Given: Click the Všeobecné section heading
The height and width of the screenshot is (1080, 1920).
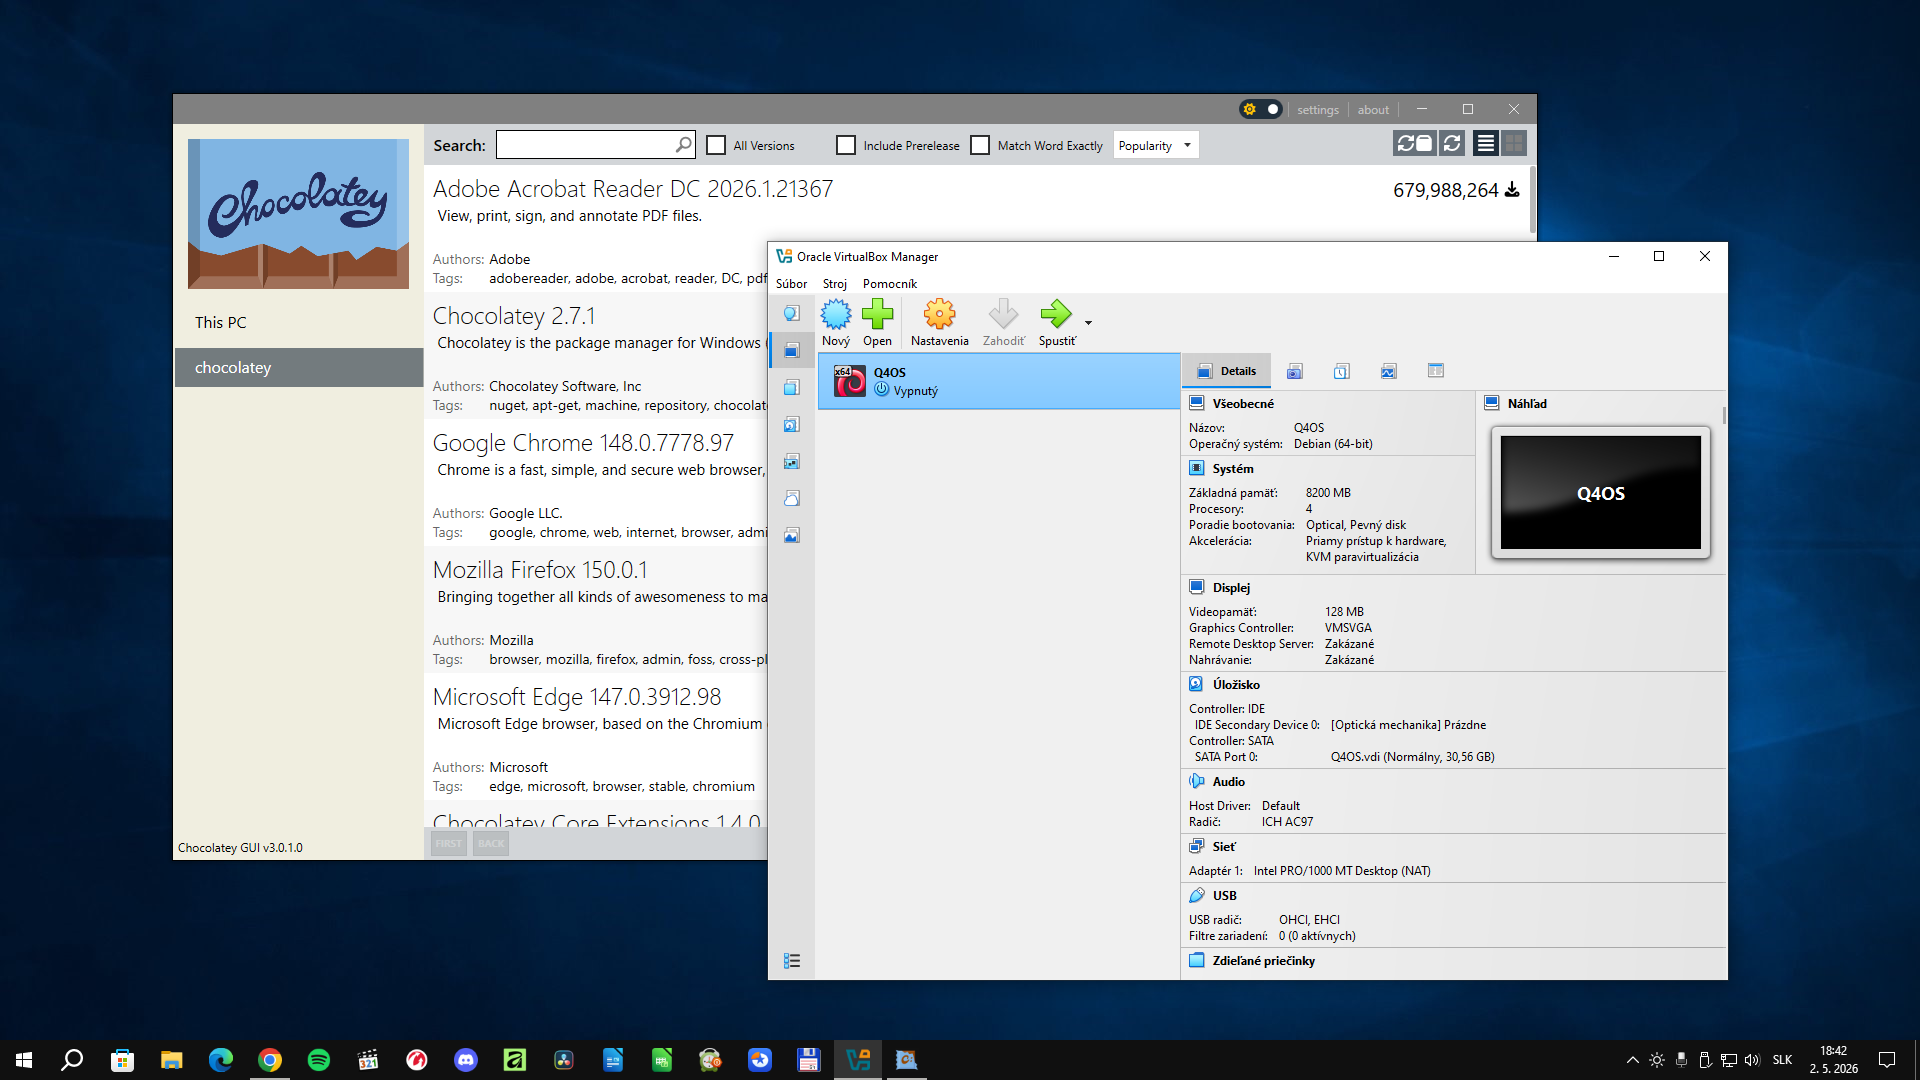Looking at the screenshot, I should click(1243, 404).
